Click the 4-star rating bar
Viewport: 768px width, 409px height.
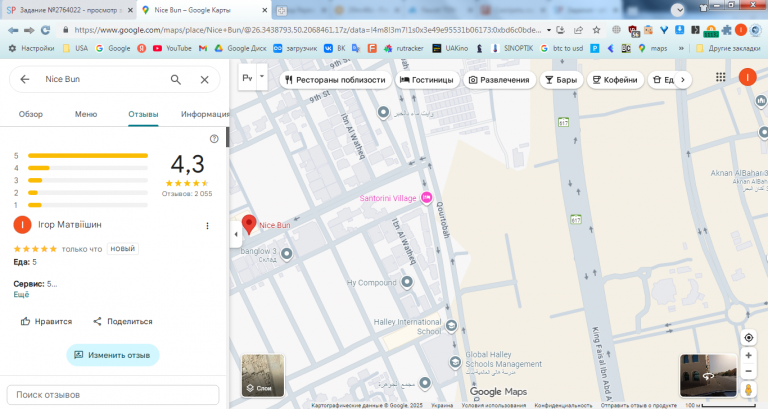88,168
